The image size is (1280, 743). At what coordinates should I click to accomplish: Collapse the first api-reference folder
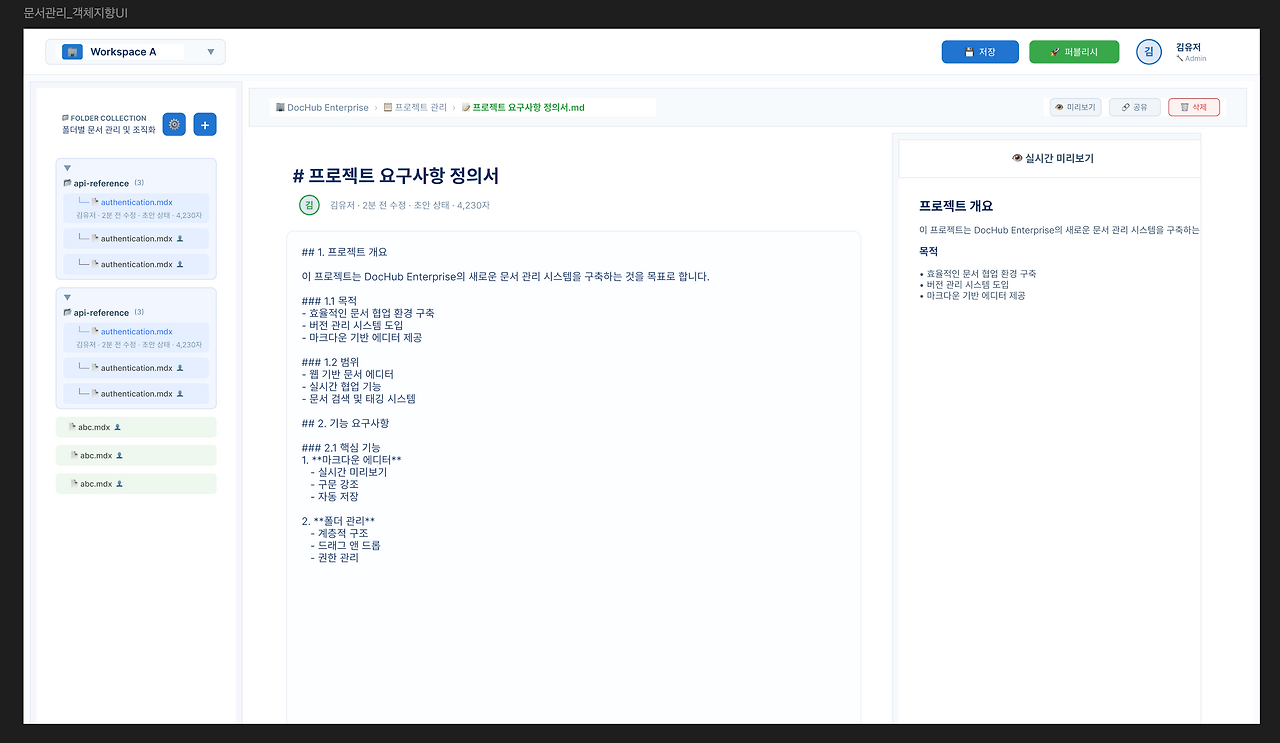pos(67,168)
